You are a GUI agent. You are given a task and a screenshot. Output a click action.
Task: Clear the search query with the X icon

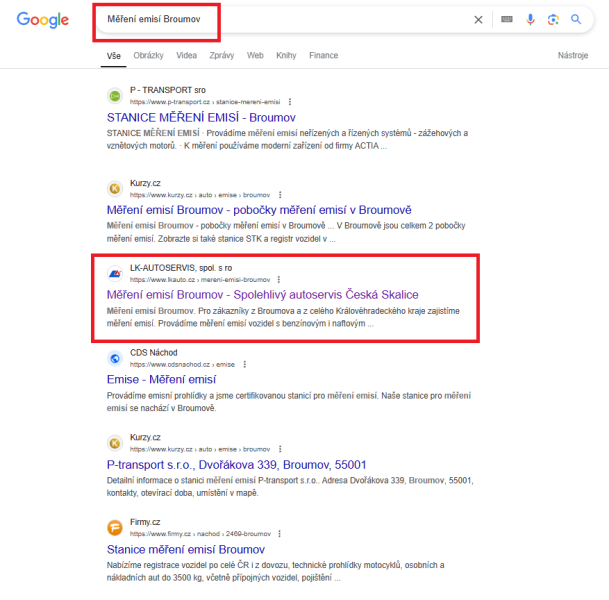(x=478, y=19)
